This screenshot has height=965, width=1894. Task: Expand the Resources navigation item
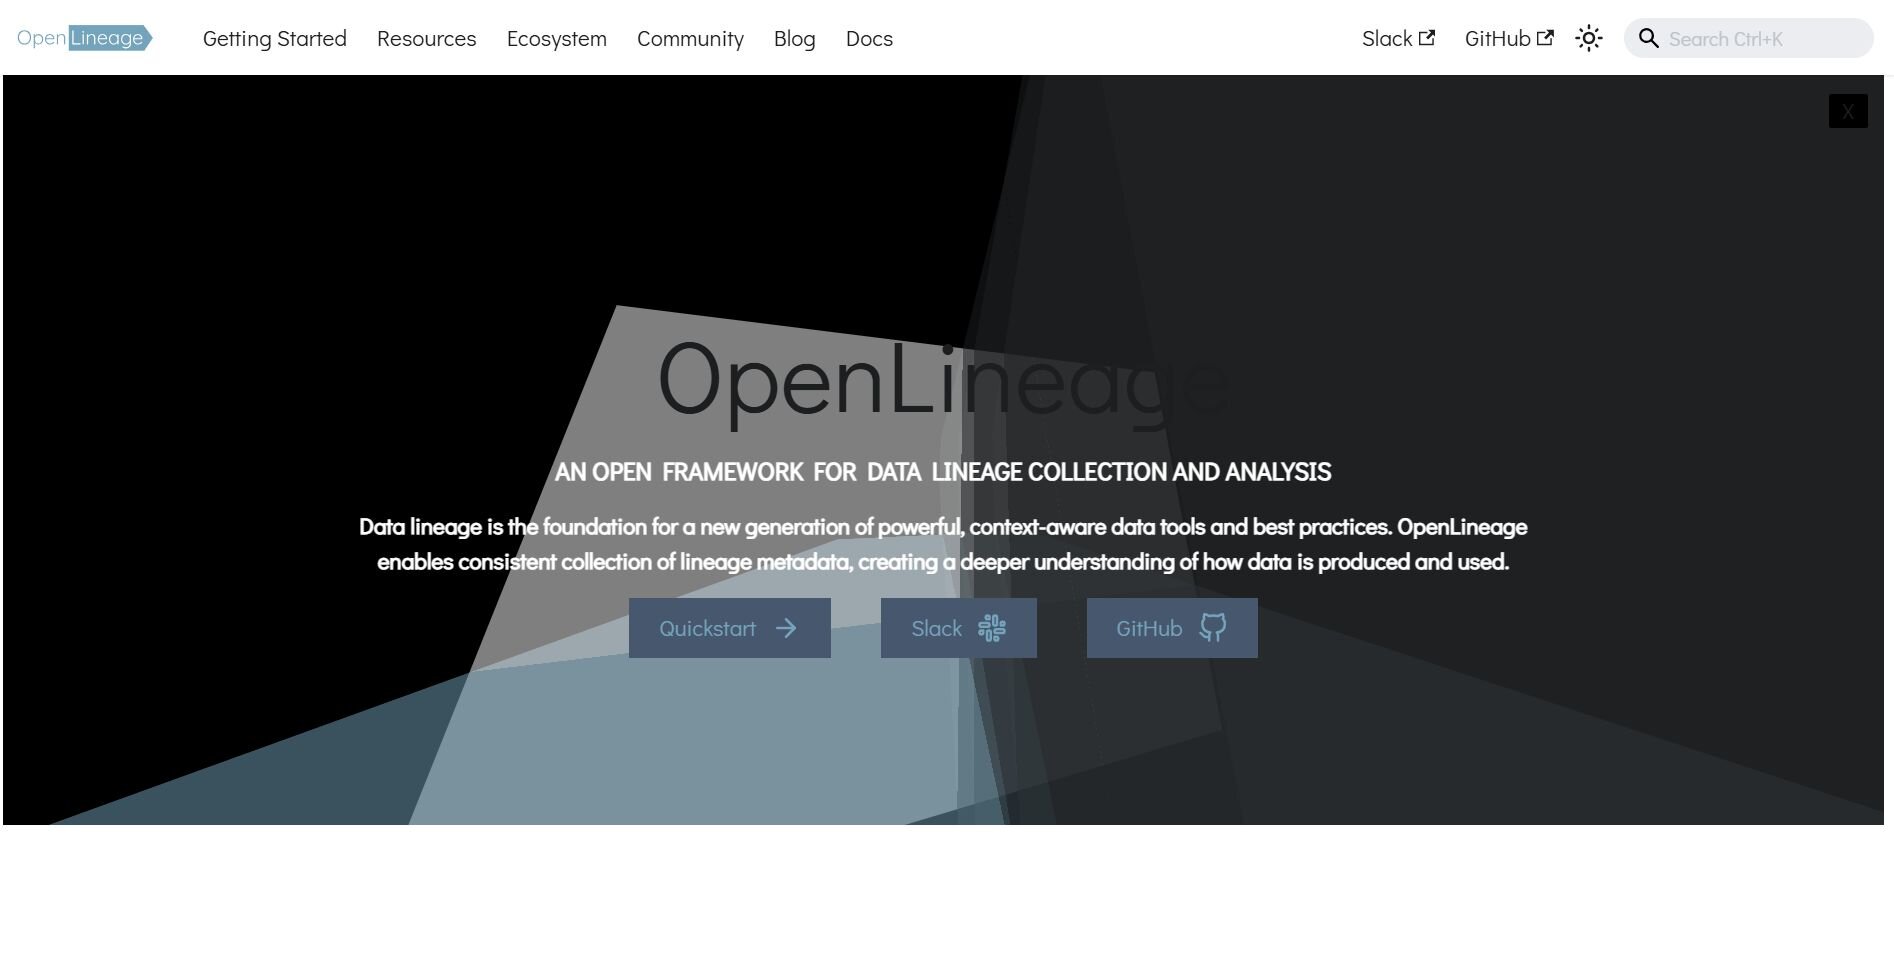(426, 39)
